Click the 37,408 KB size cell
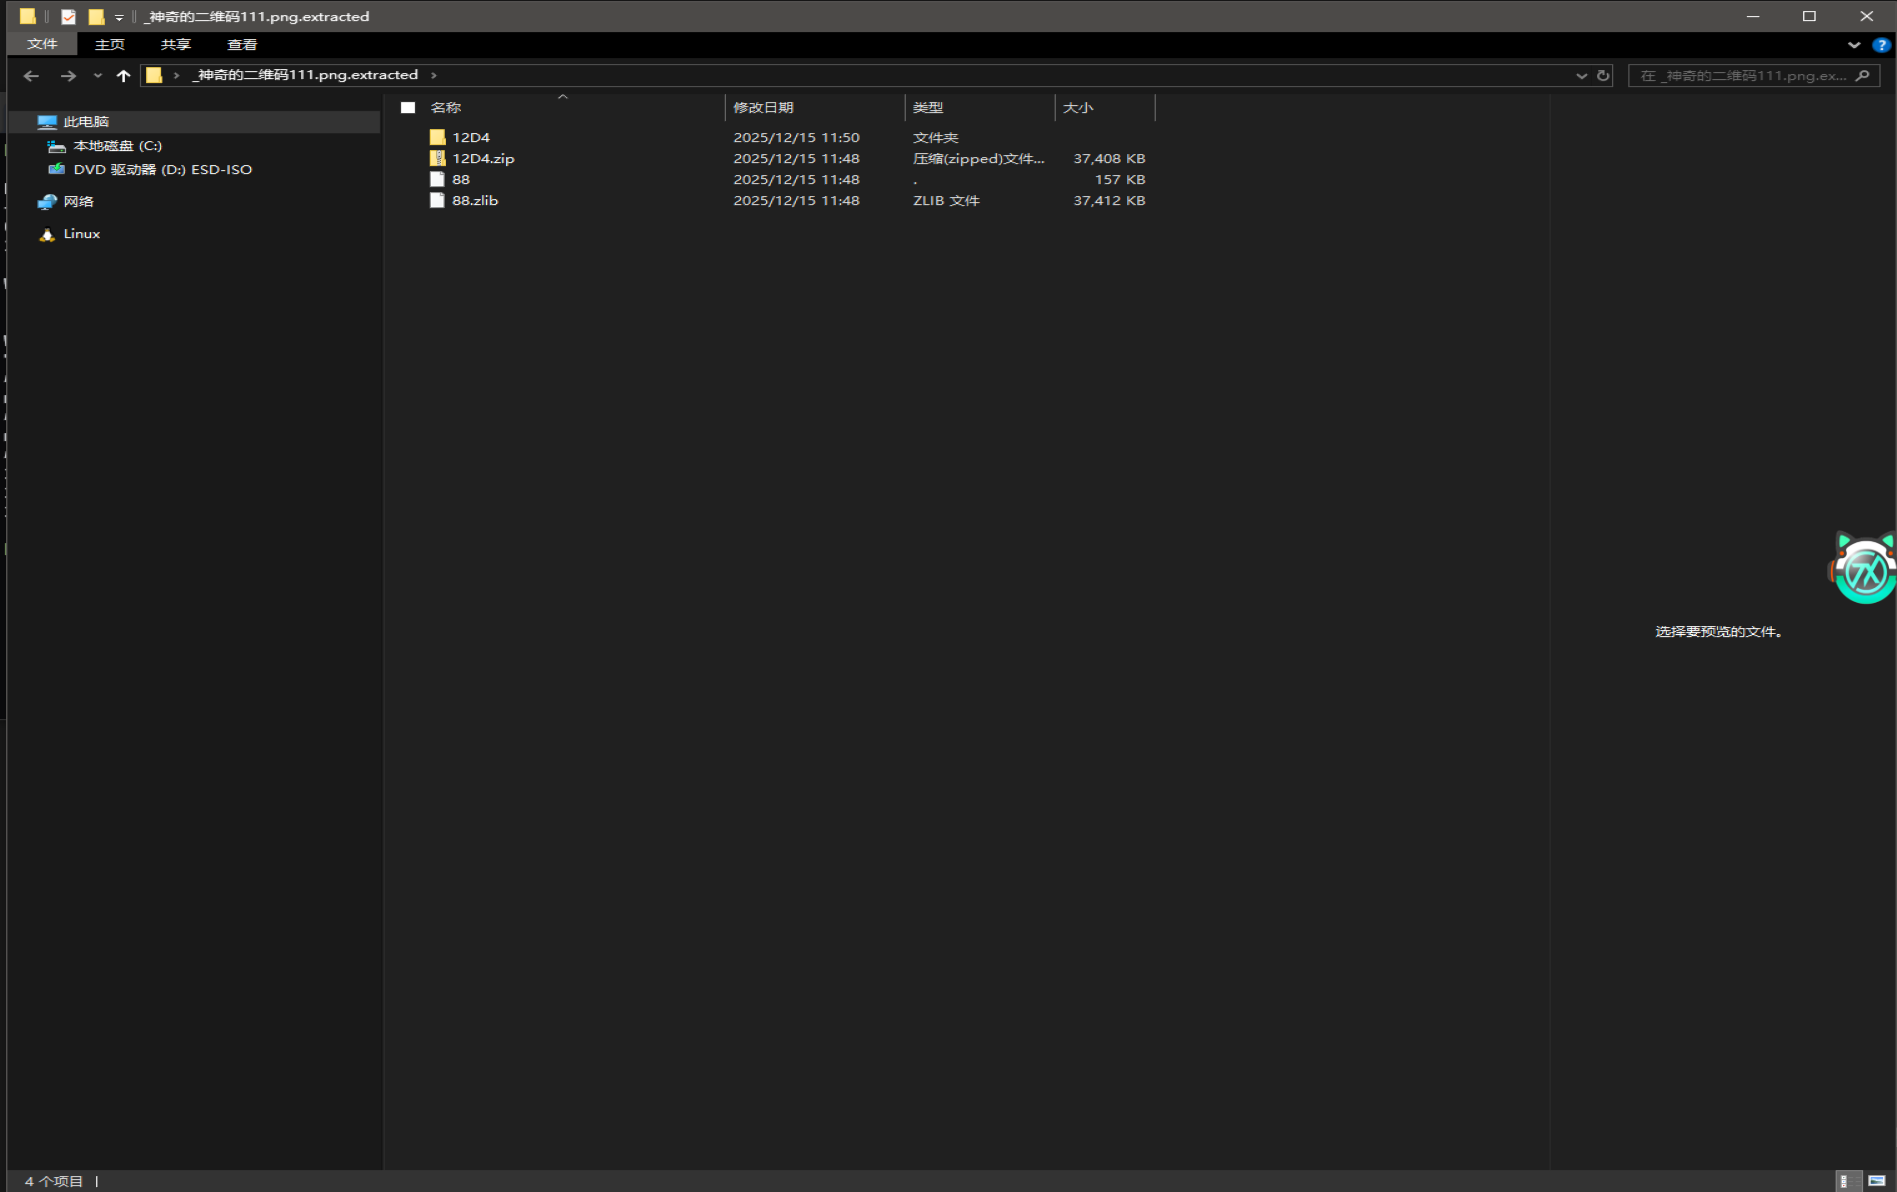Viewport: 1897px width, 1192px height. click(x=1109, y=159)
